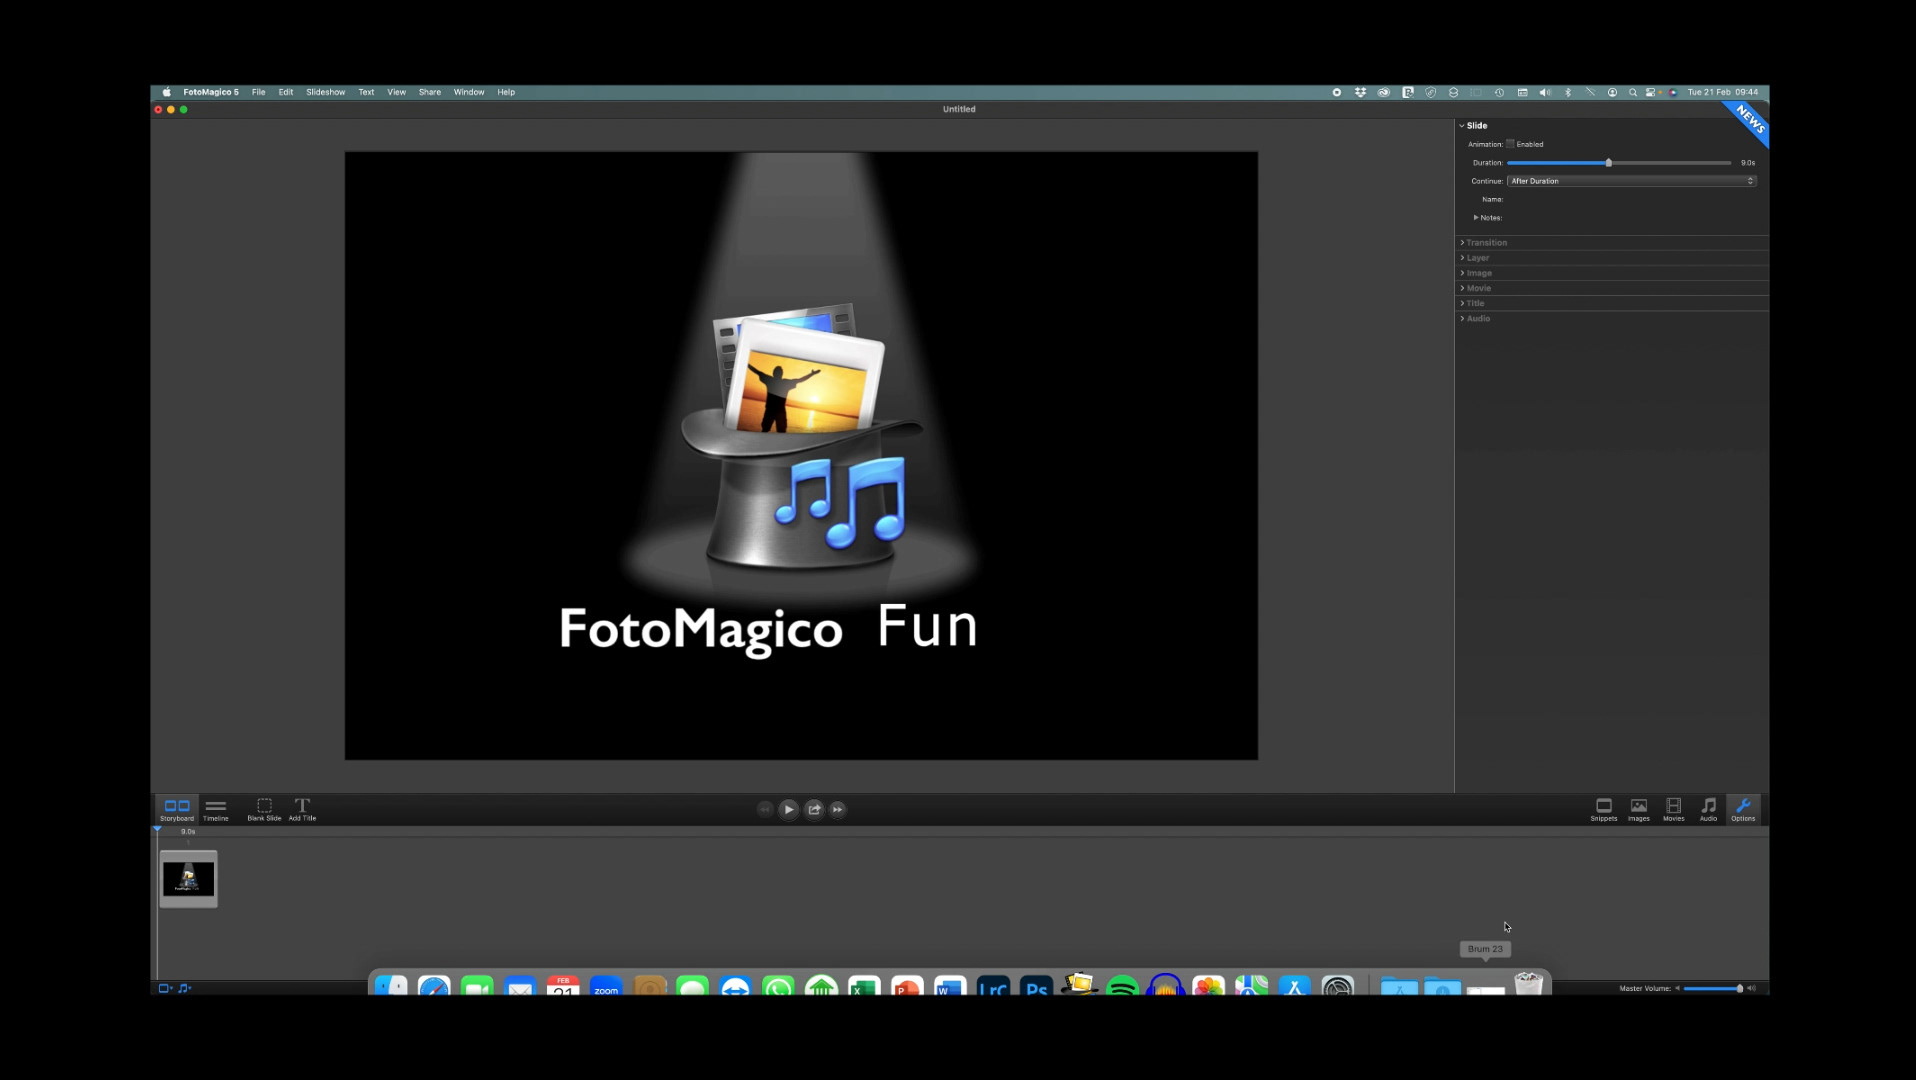Click the share/export button beside play
Image resolution: width=1916 pixels, height=1080 pixels.
pyautogui.click(x=814, y=809)
